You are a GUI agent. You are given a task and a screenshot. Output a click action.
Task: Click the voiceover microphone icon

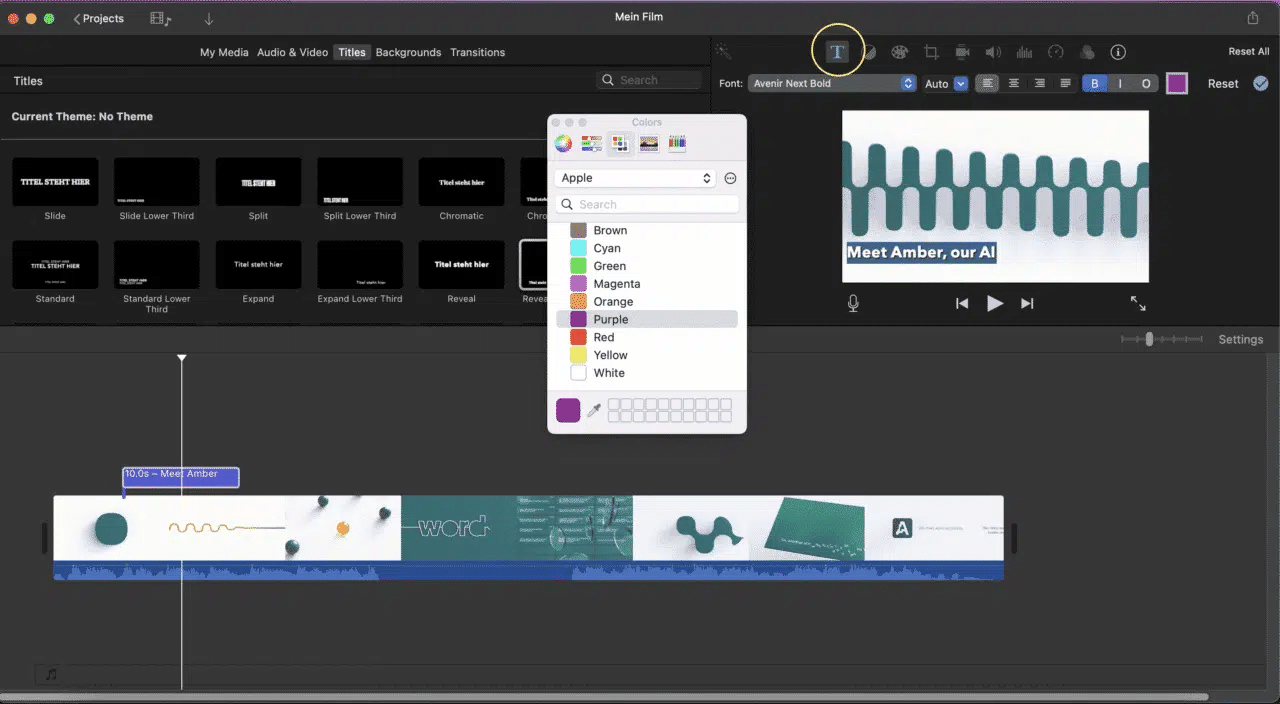pos(853,303)
